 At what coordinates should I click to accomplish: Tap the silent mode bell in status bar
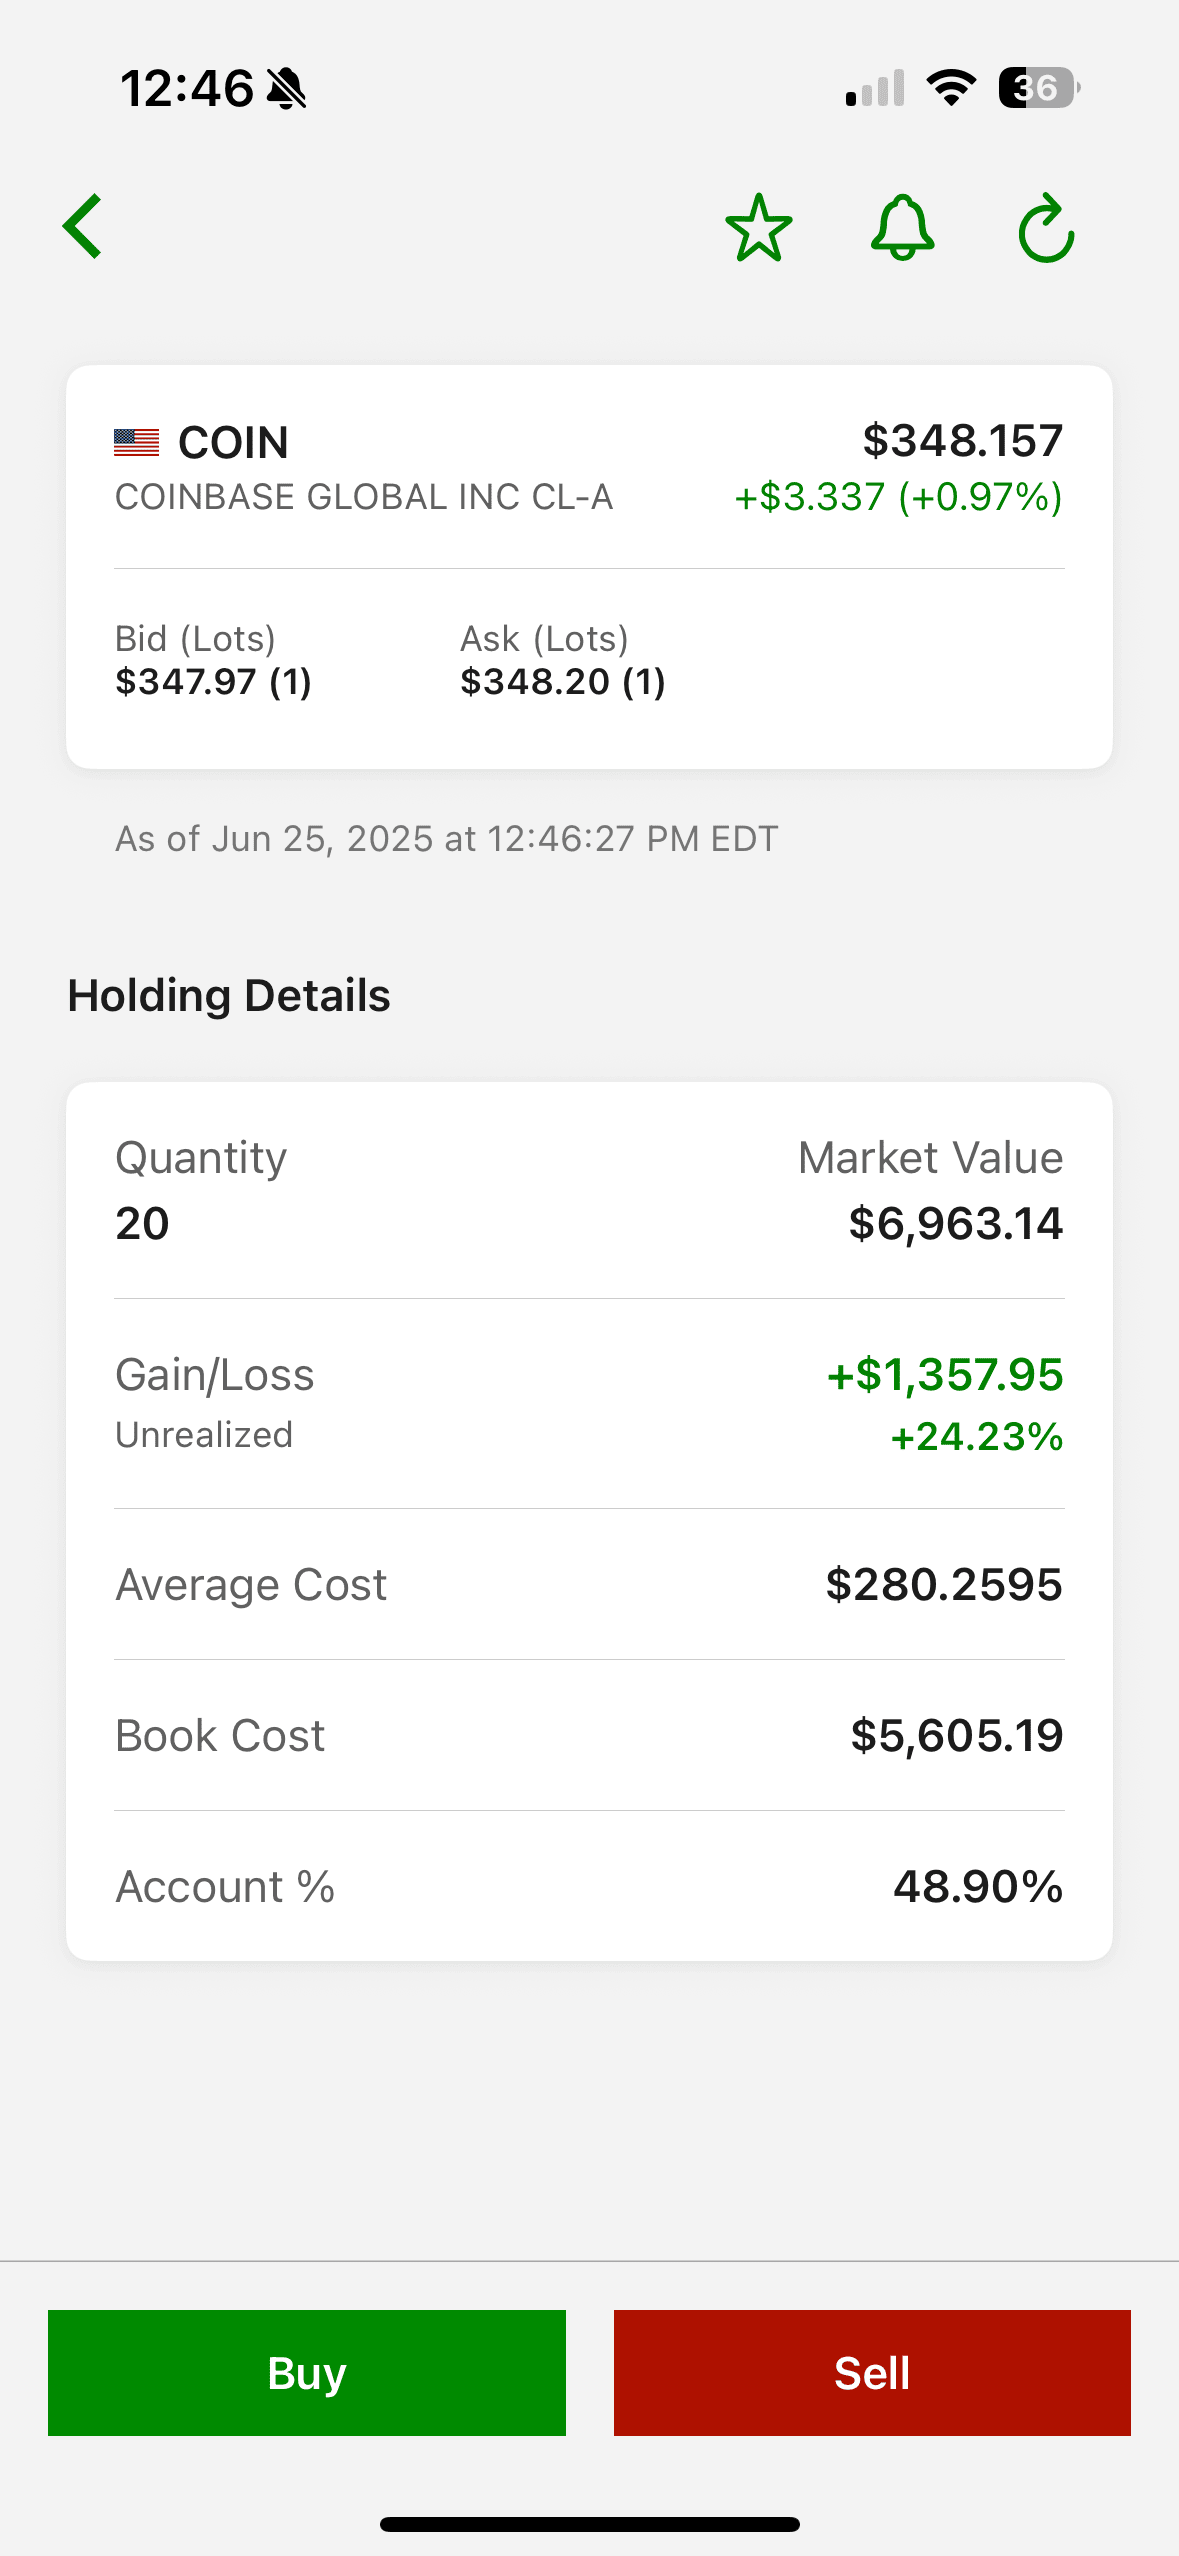tap(287, 89)
